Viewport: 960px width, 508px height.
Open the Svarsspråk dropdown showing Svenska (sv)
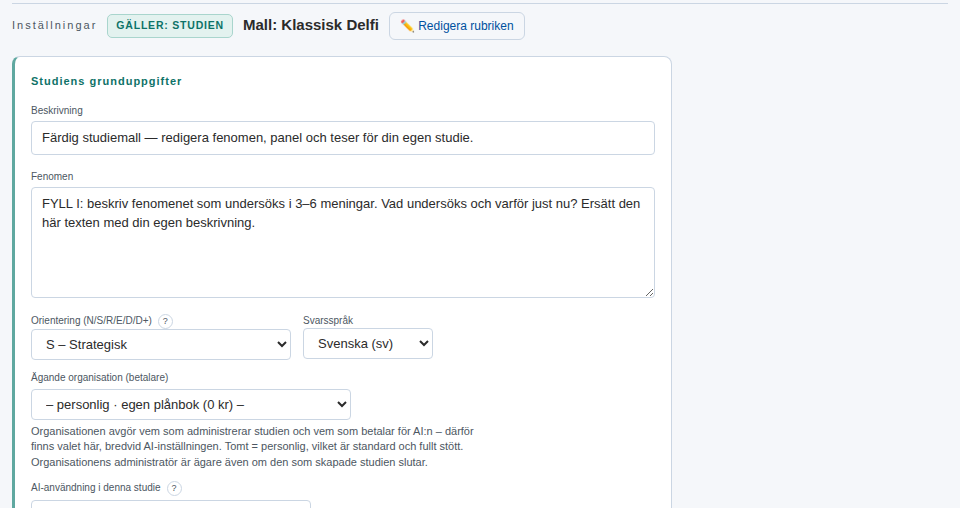368,343
